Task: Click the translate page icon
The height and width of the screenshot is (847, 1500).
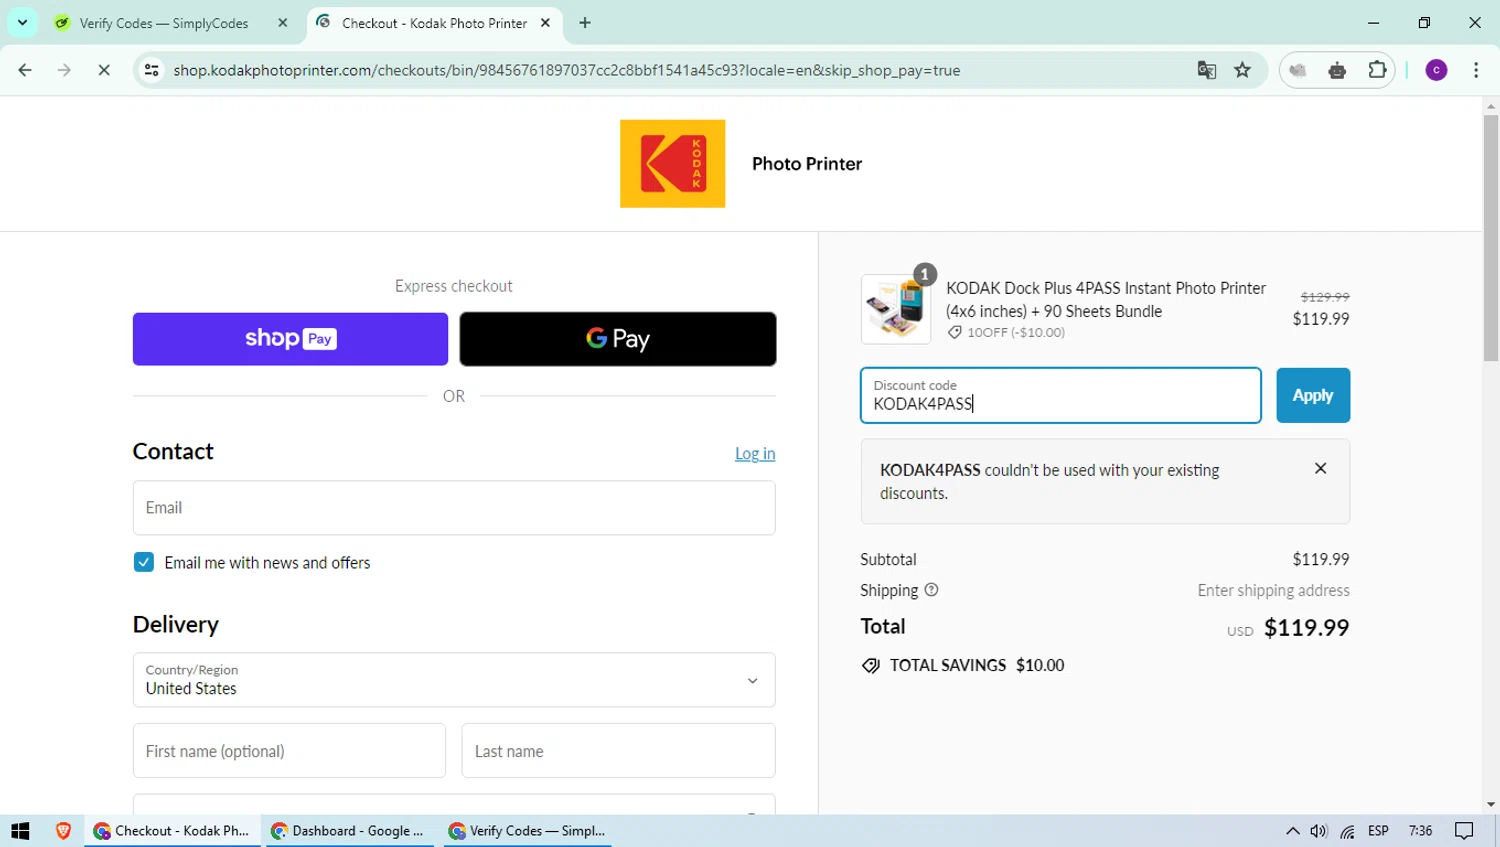Action: [x=1207, y=70]
